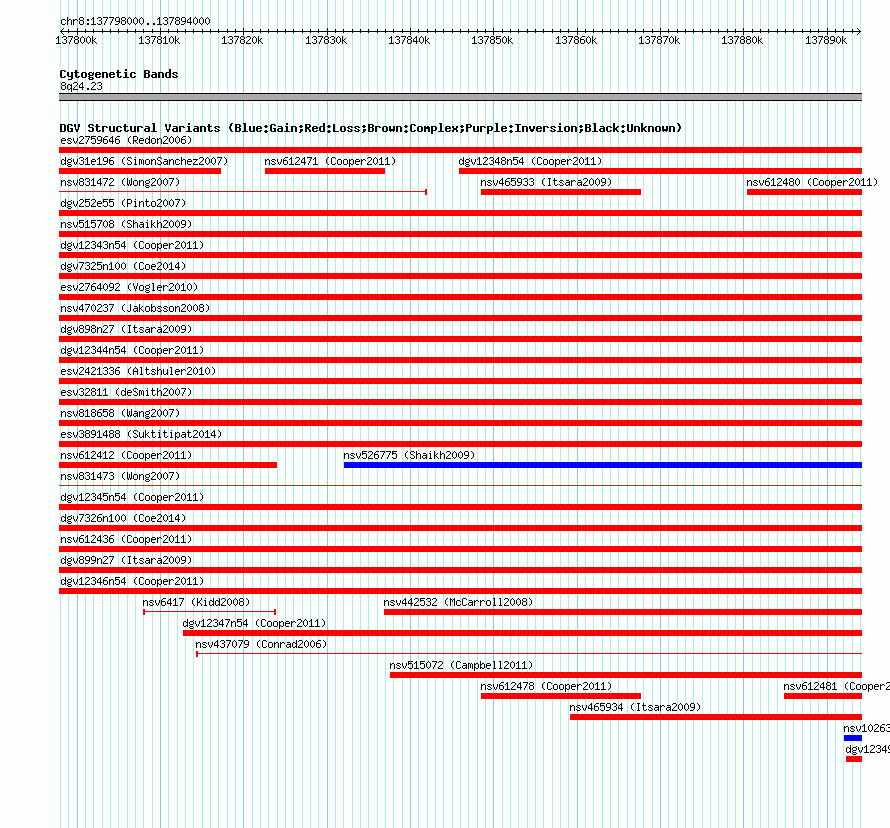Click ruler position 137880k
The image size is (890, 828).
[x=742, y=40]
